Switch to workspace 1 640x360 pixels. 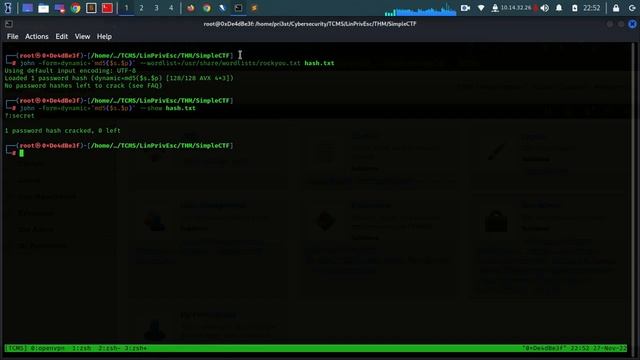[x=126, y=8]
